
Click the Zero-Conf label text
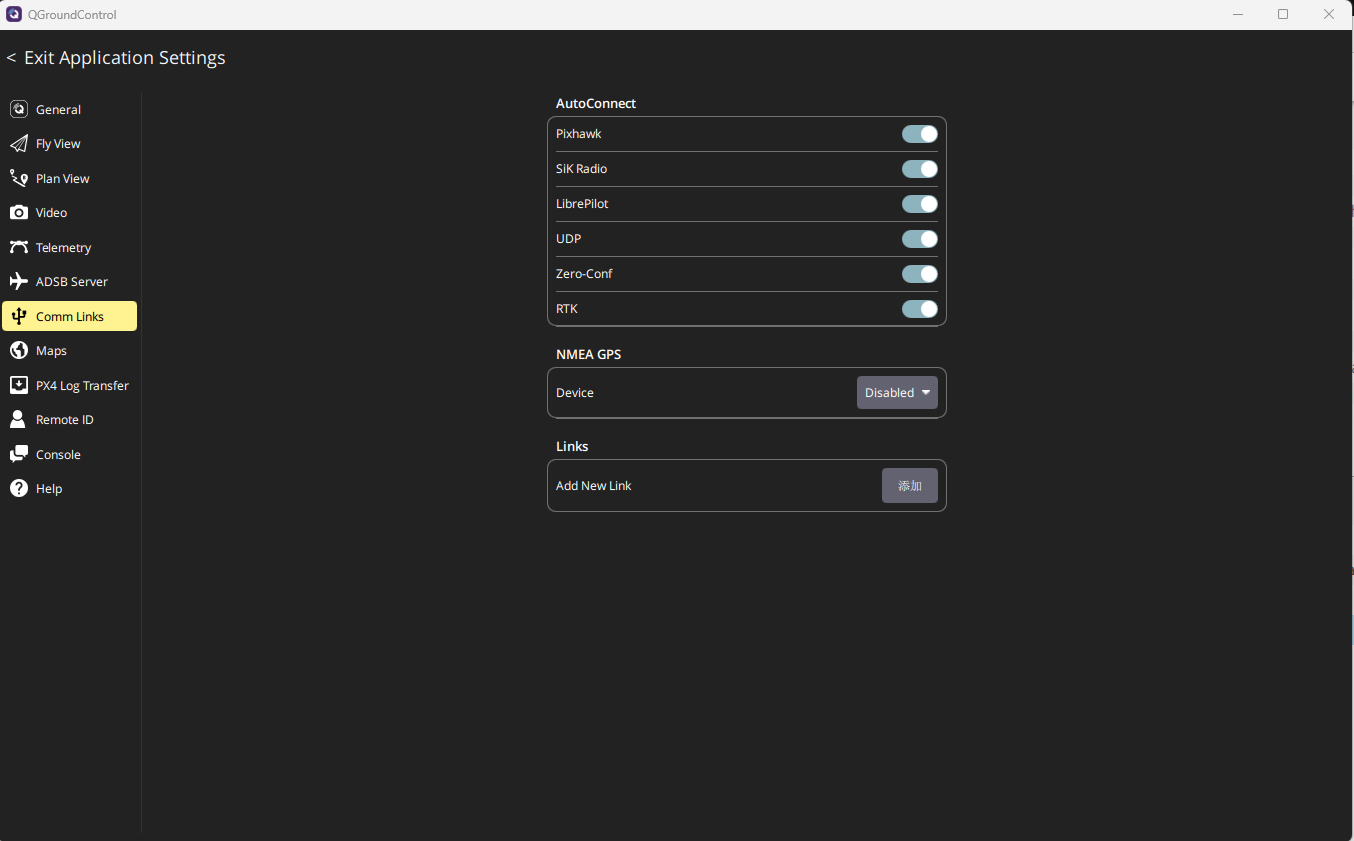tap(584, 274)
